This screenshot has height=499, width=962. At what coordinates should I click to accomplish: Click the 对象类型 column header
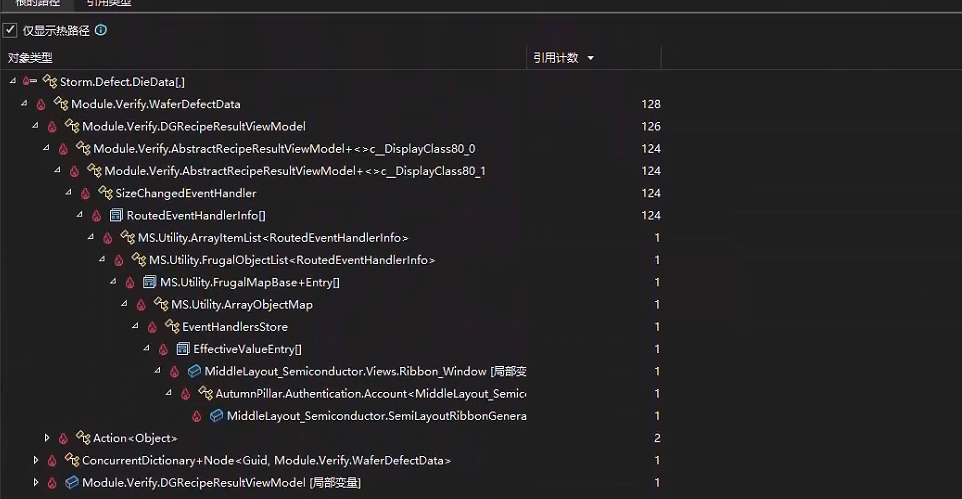point(30,58)
